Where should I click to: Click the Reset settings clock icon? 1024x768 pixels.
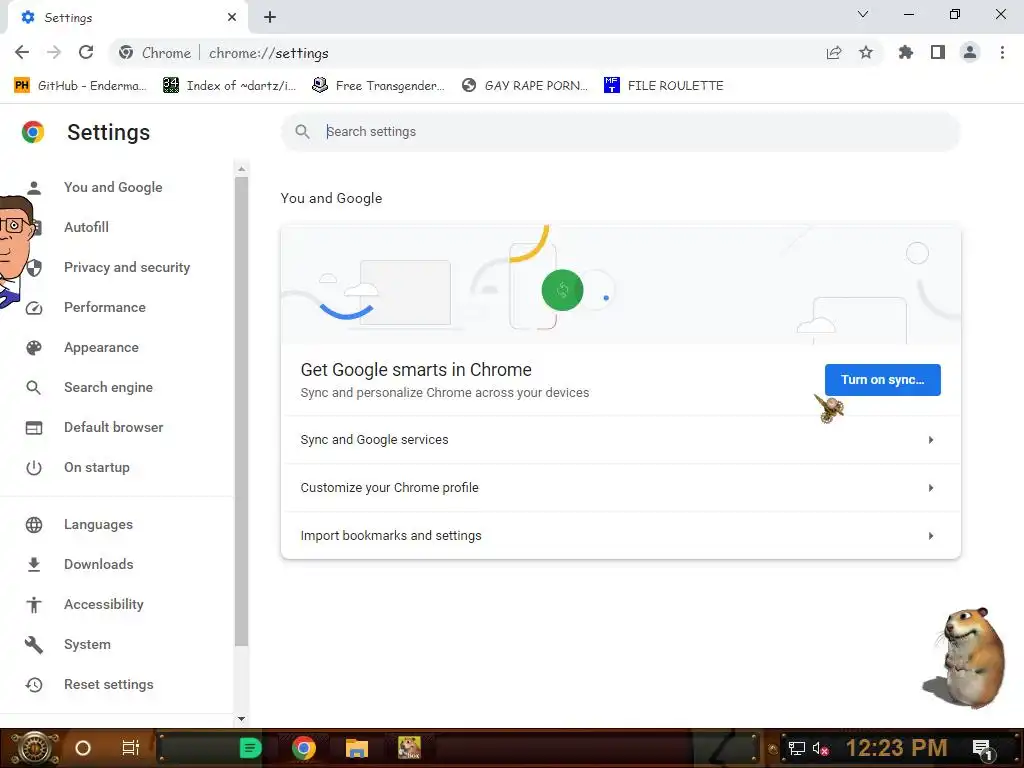coord(34,684)
